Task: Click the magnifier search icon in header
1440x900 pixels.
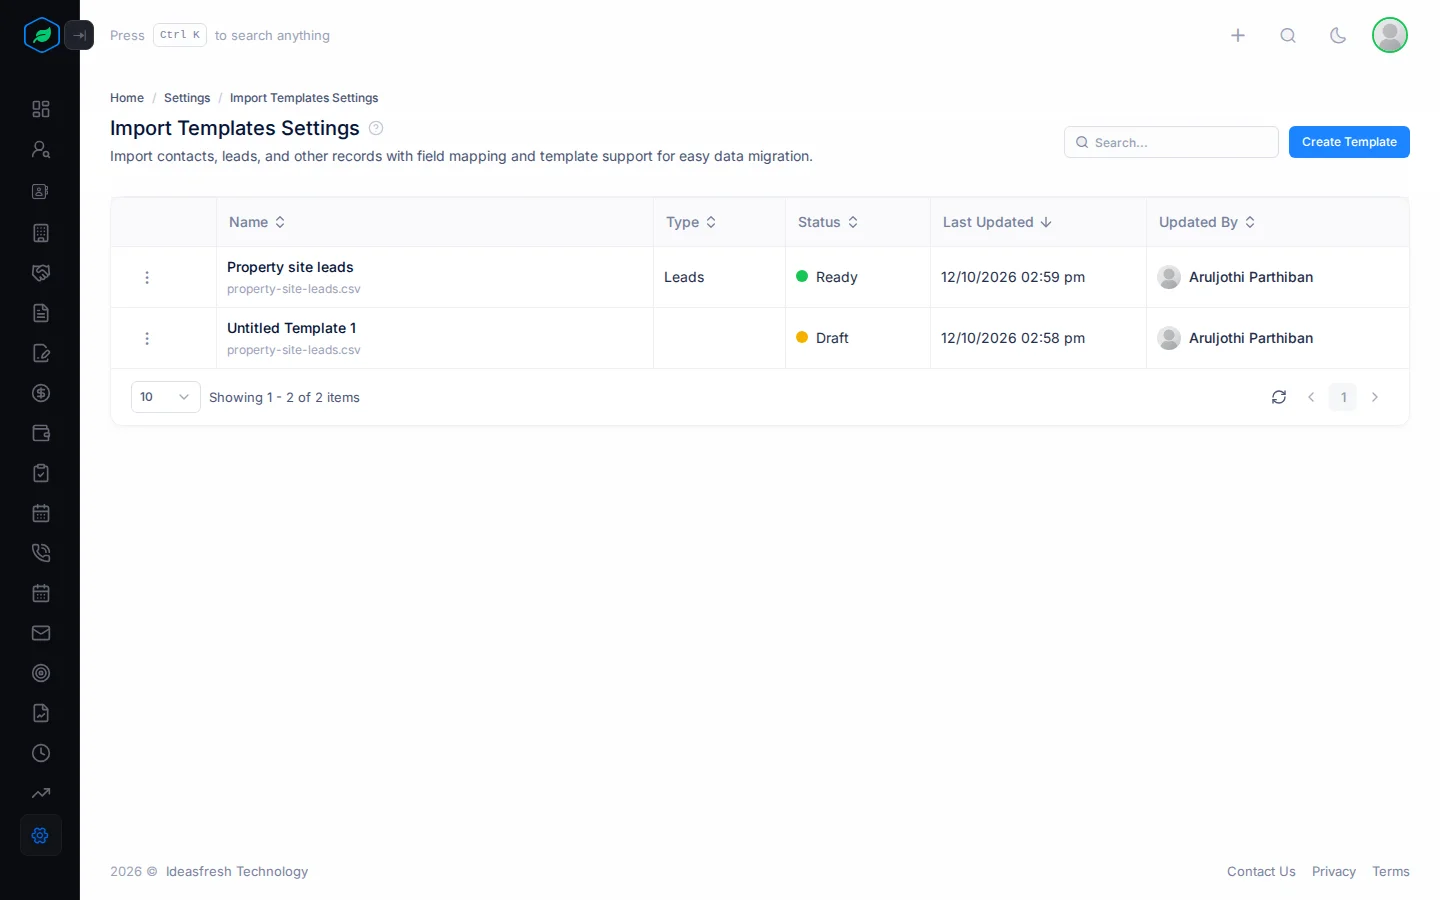Action: coord(1288,35)
